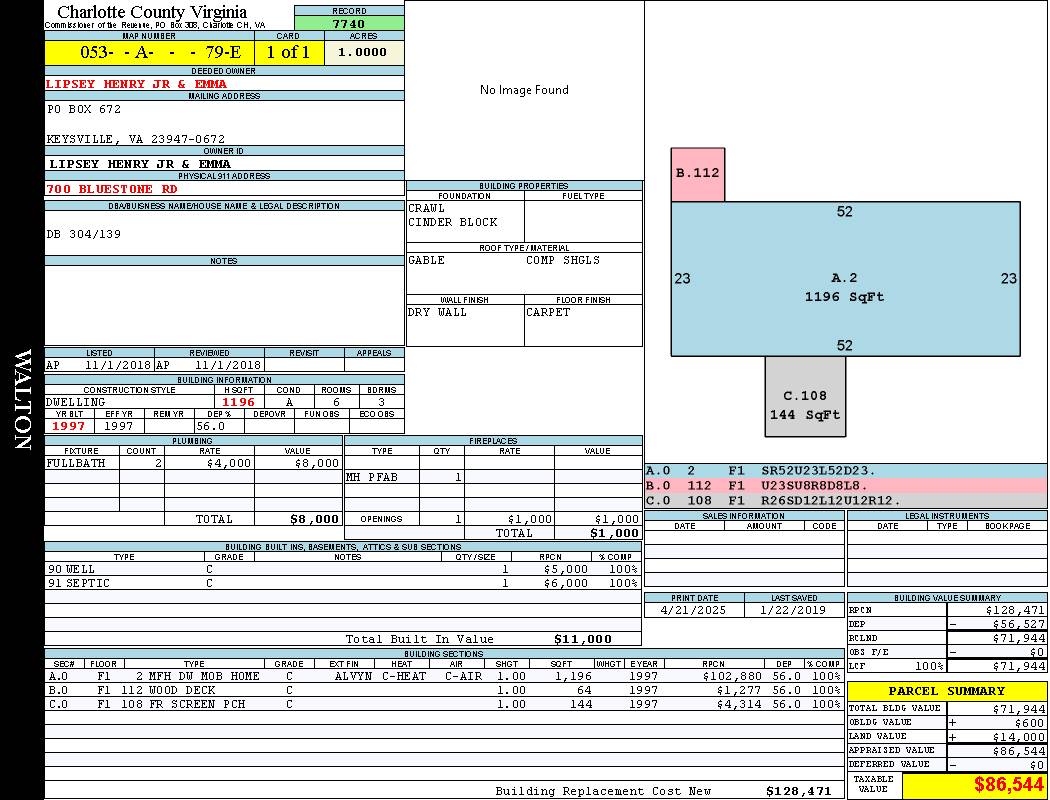The image size is (1050, 800).
Task: Click wall finish value DRY WALL
Action: point(437,312)
